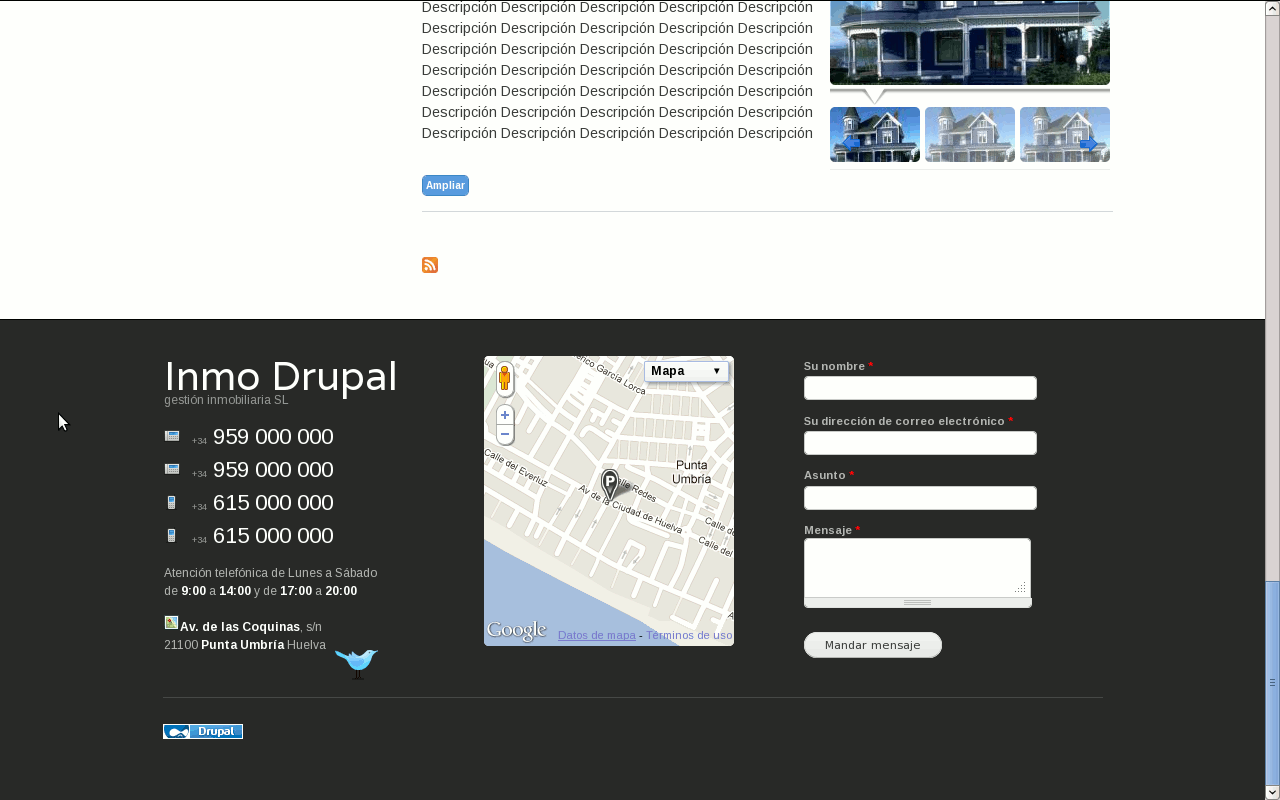Open the Datos de mapa link
The width and height of the screenshot is (1280, 800).
pyautogui.click(x=596, y=635)
